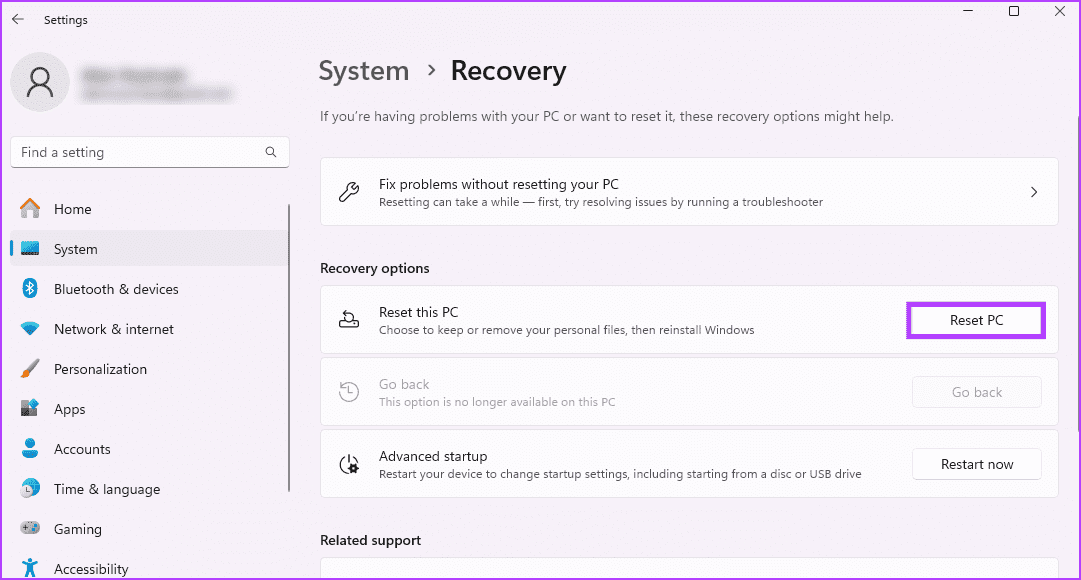
Task: Select the Reset this PC icon
Action: 349,319
